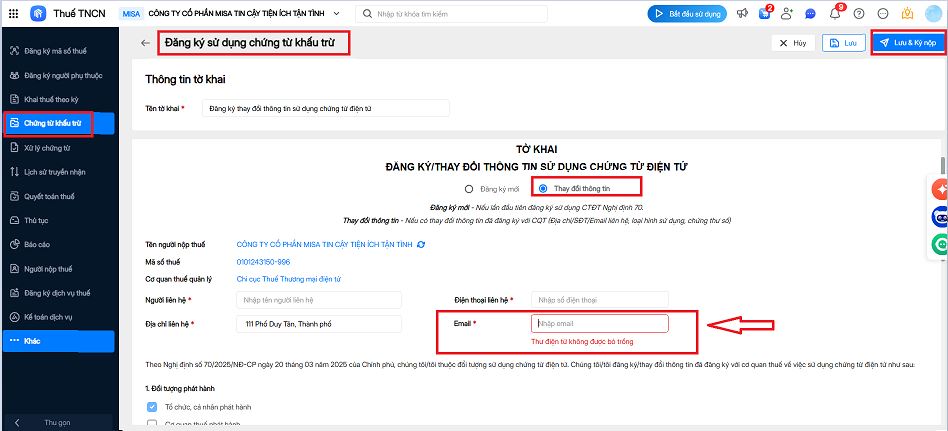Click the taxpayer company name link

[324, 245]
